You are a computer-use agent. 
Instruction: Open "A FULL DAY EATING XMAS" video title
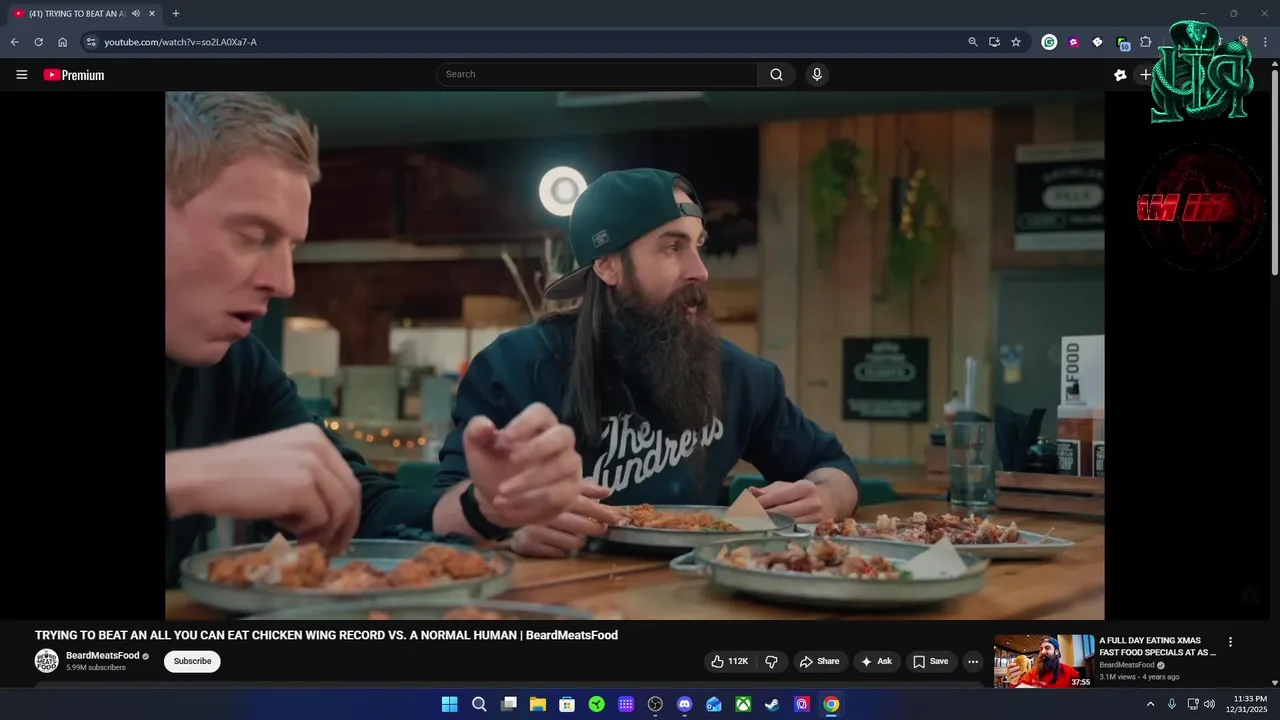pos(1158,646)
